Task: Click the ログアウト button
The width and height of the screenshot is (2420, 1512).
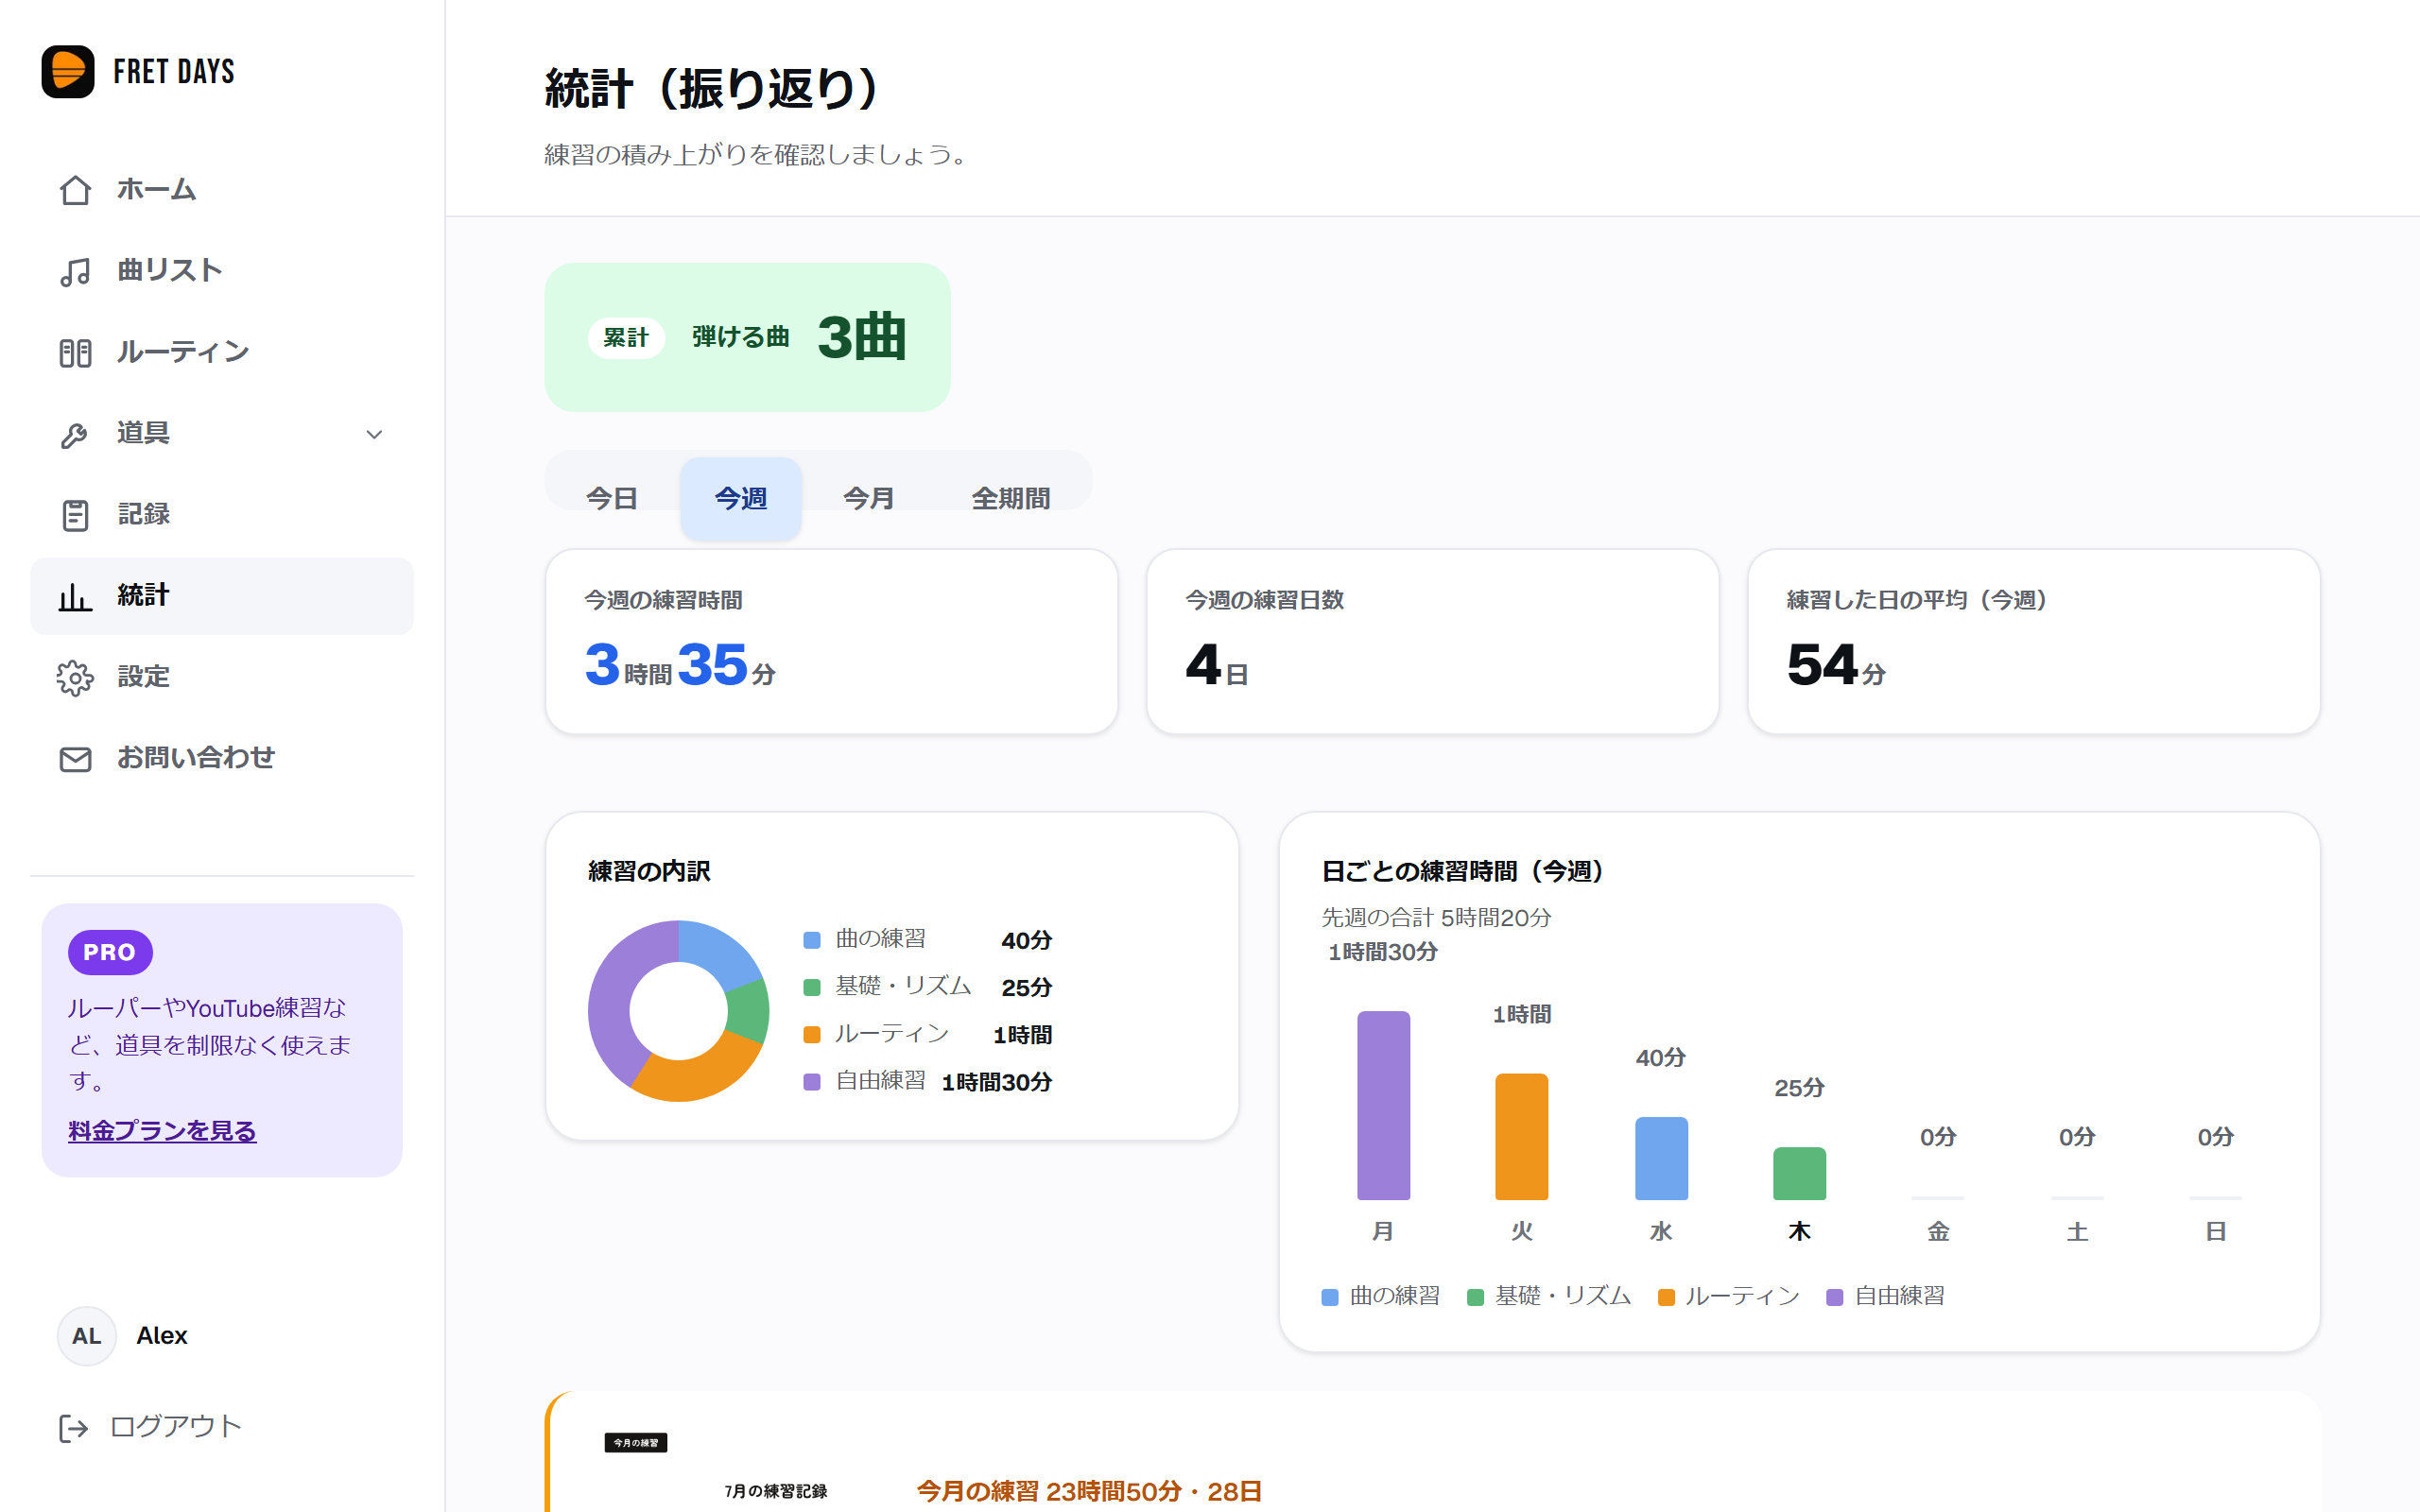Action: tap(150, 1427)
